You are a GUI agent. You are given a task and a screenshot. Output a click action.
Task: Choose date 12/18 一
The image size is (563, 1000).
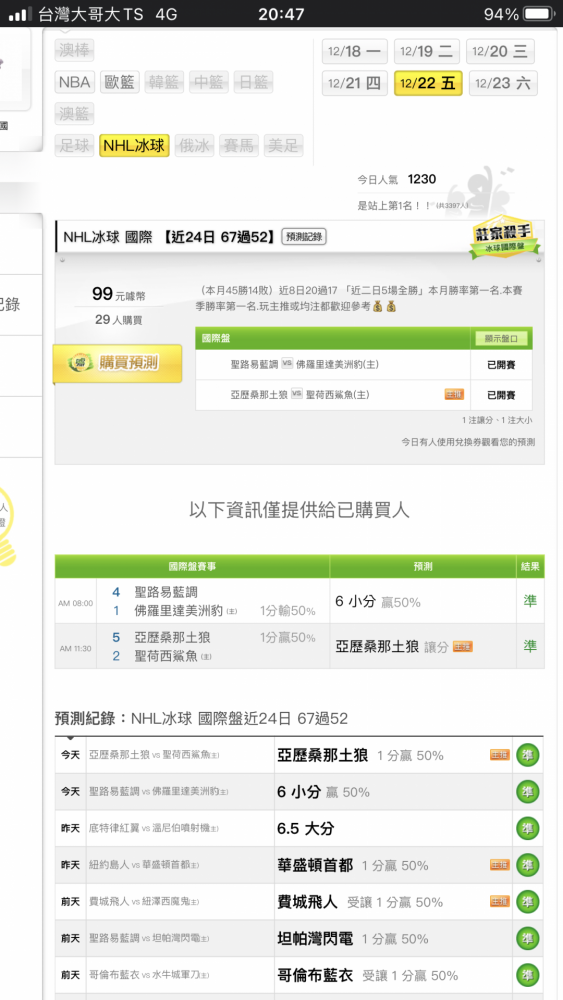pos(355,52)
